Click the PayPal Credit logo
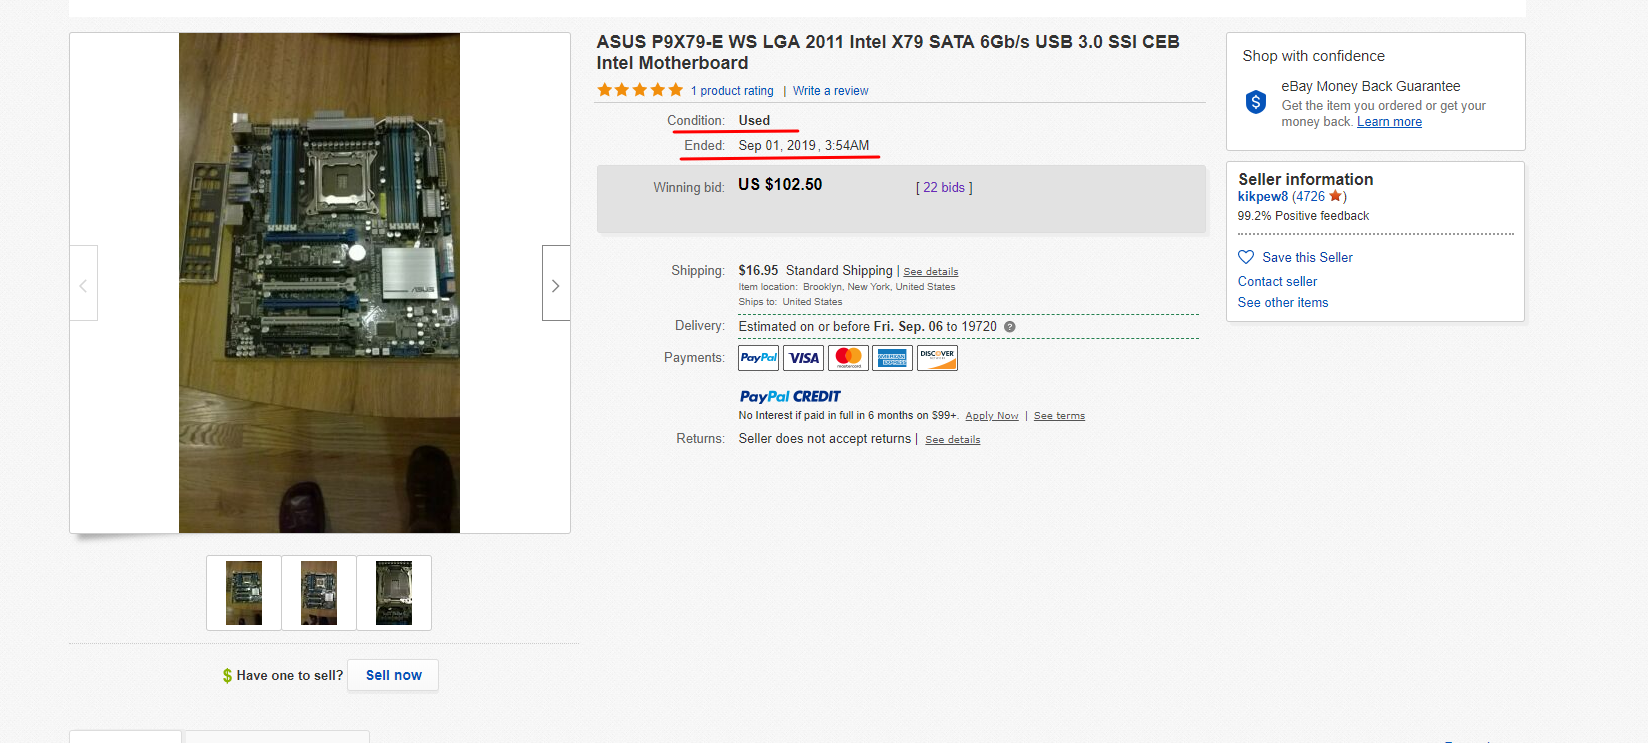Screen dimensions: 1648x743 790,396
